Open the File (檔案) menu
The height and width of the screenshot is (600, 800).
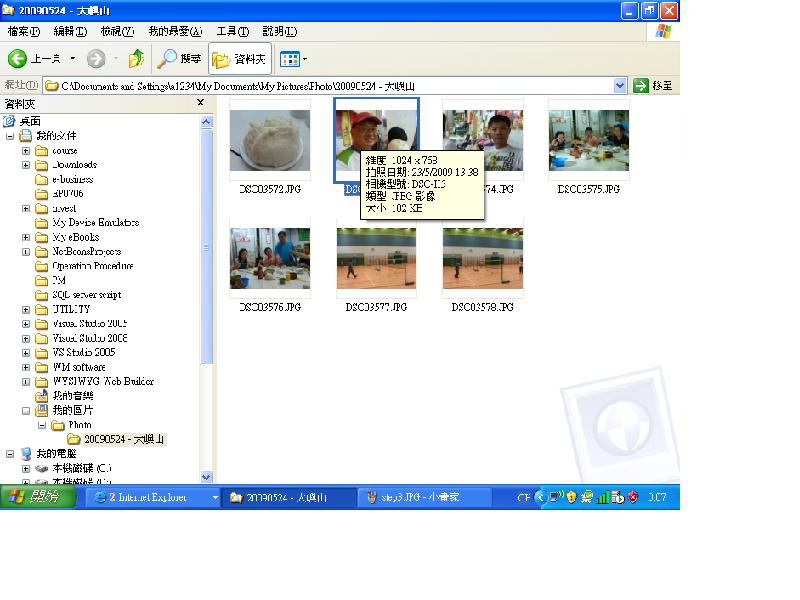(23, 32)
